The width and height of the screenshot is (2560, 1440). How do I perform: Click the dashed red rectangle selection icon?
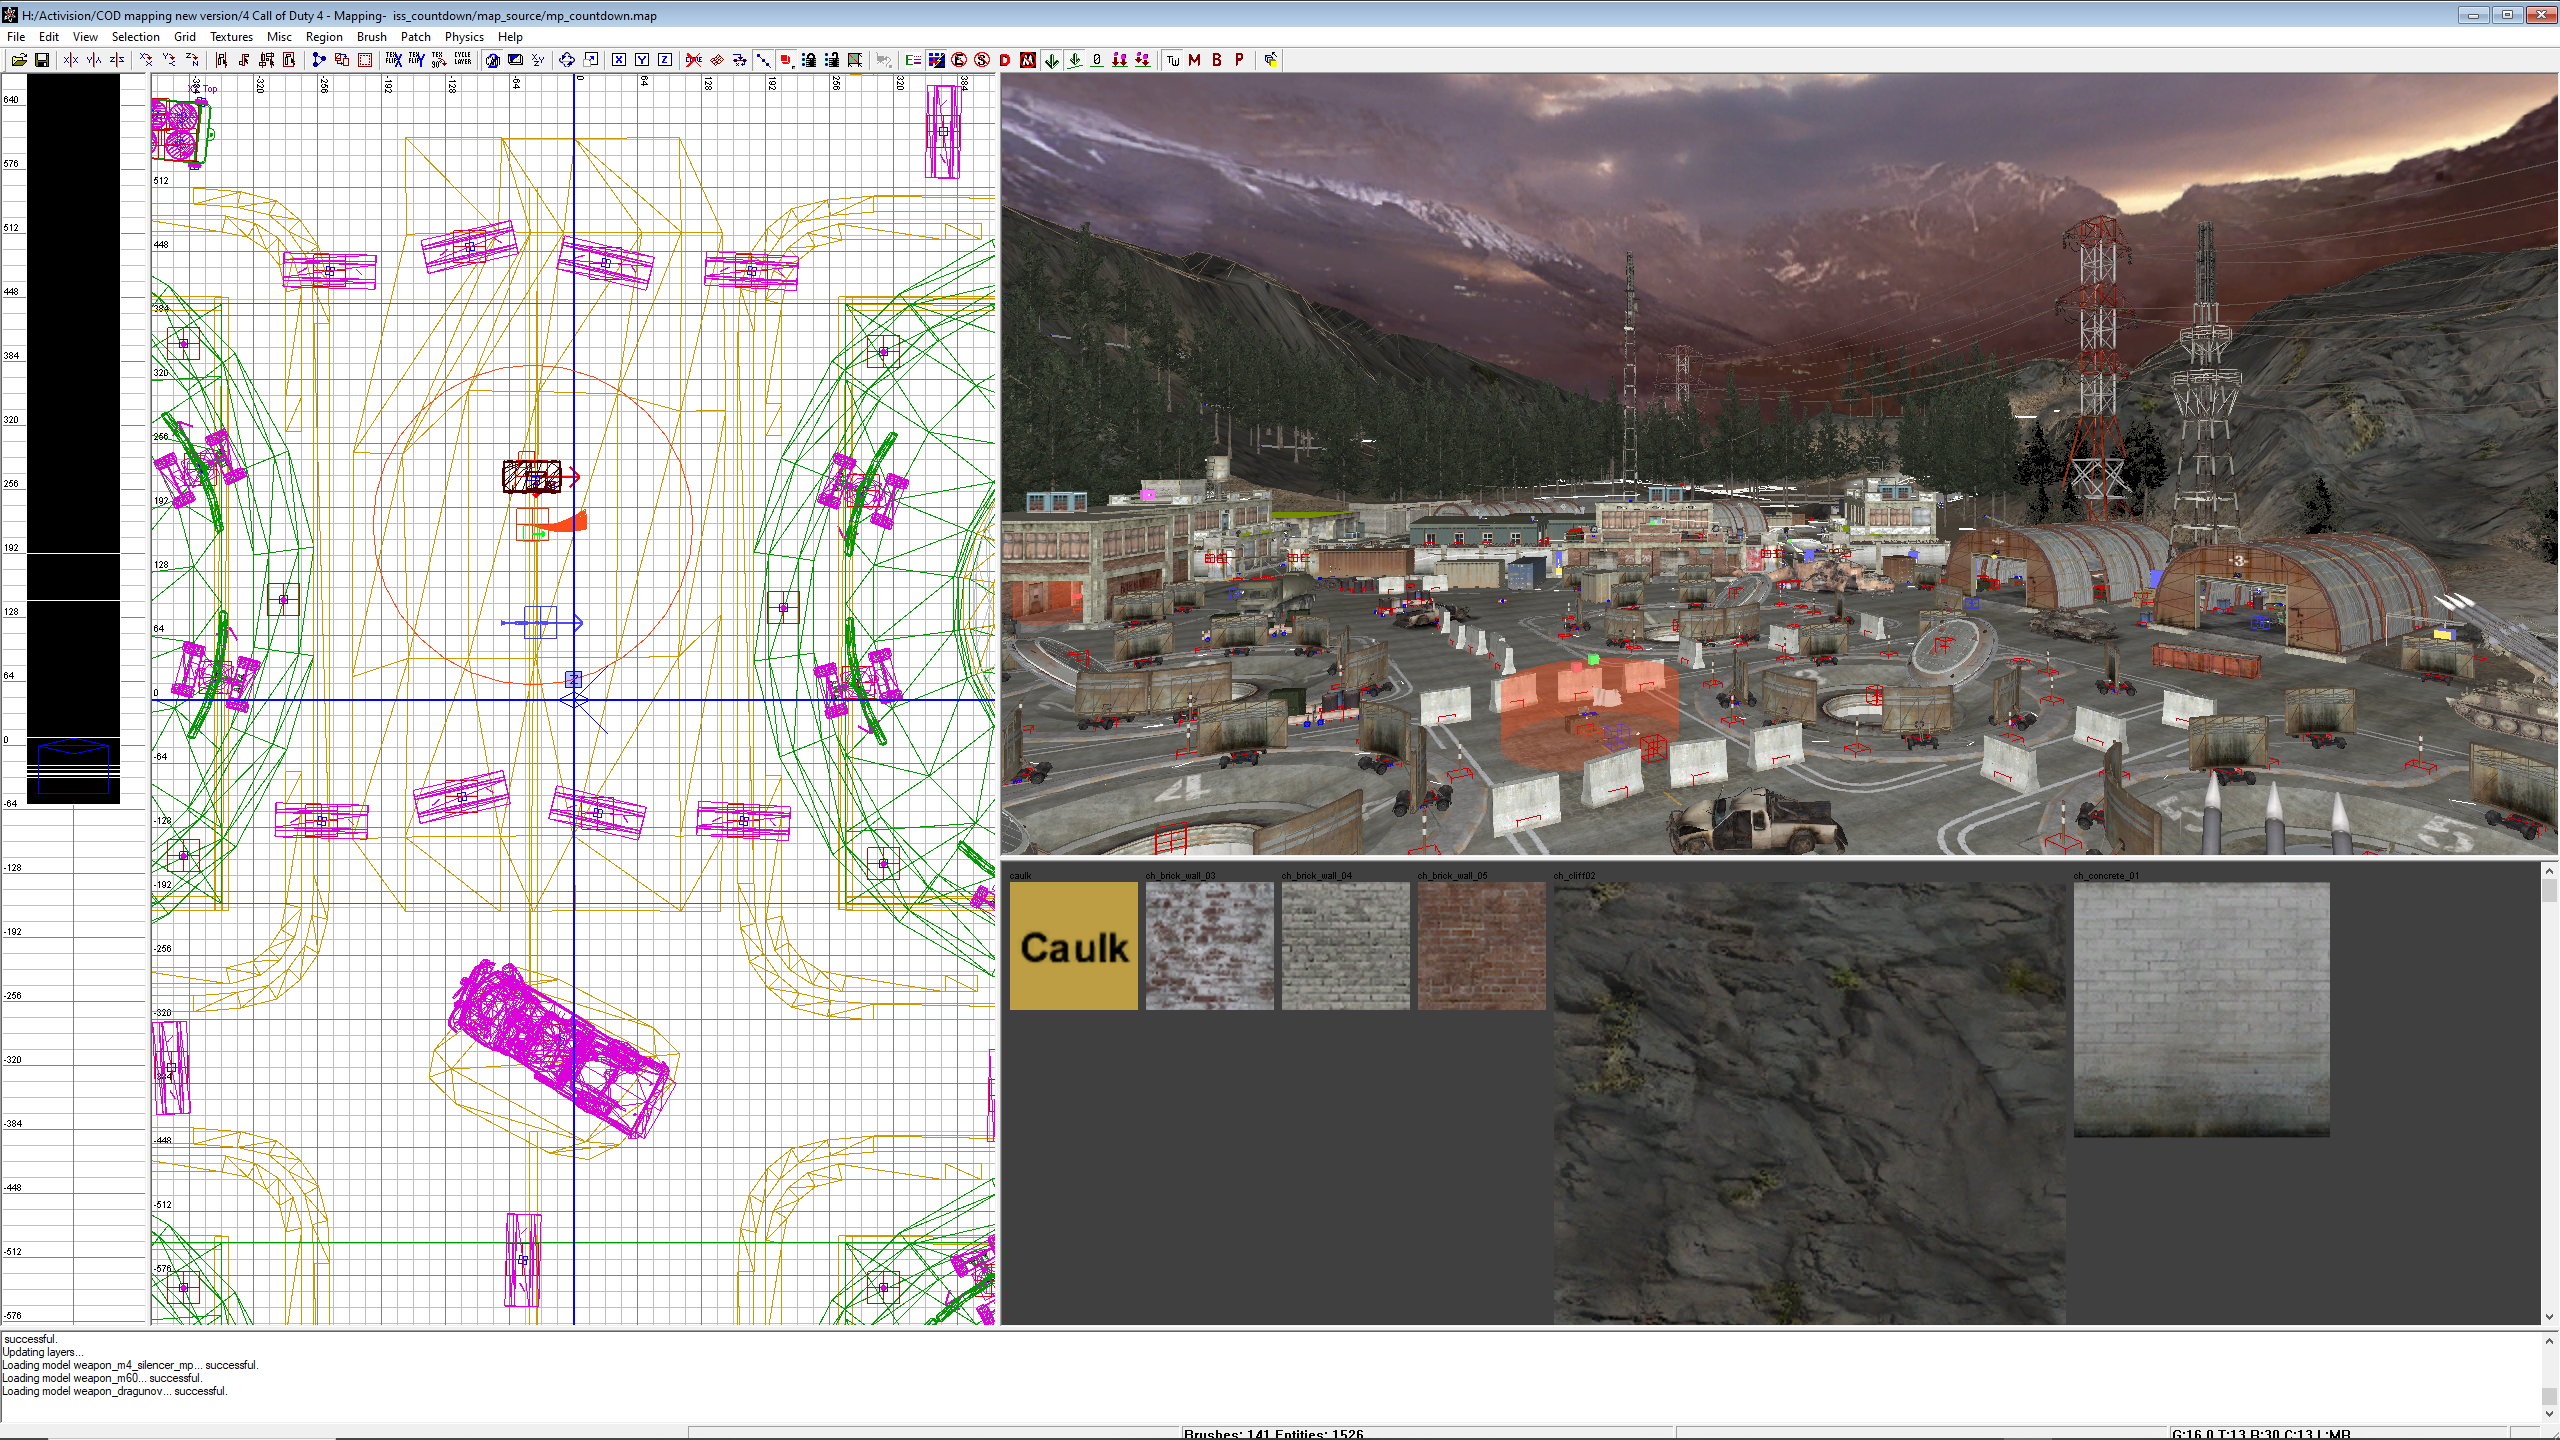[365, 60]
